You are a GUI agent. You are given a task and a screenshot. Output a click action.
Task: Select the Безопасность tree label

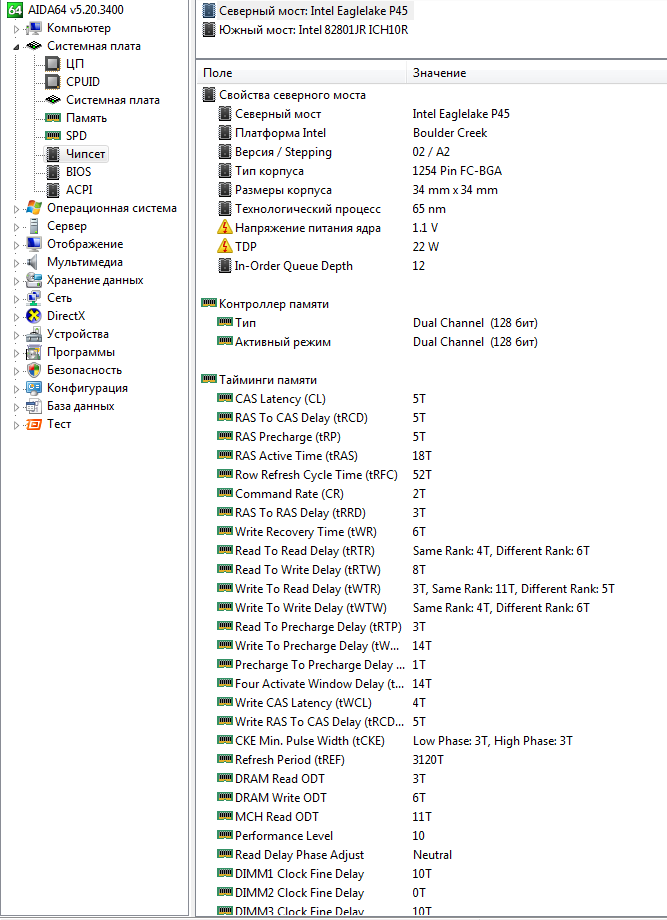[x=84, y=370]
